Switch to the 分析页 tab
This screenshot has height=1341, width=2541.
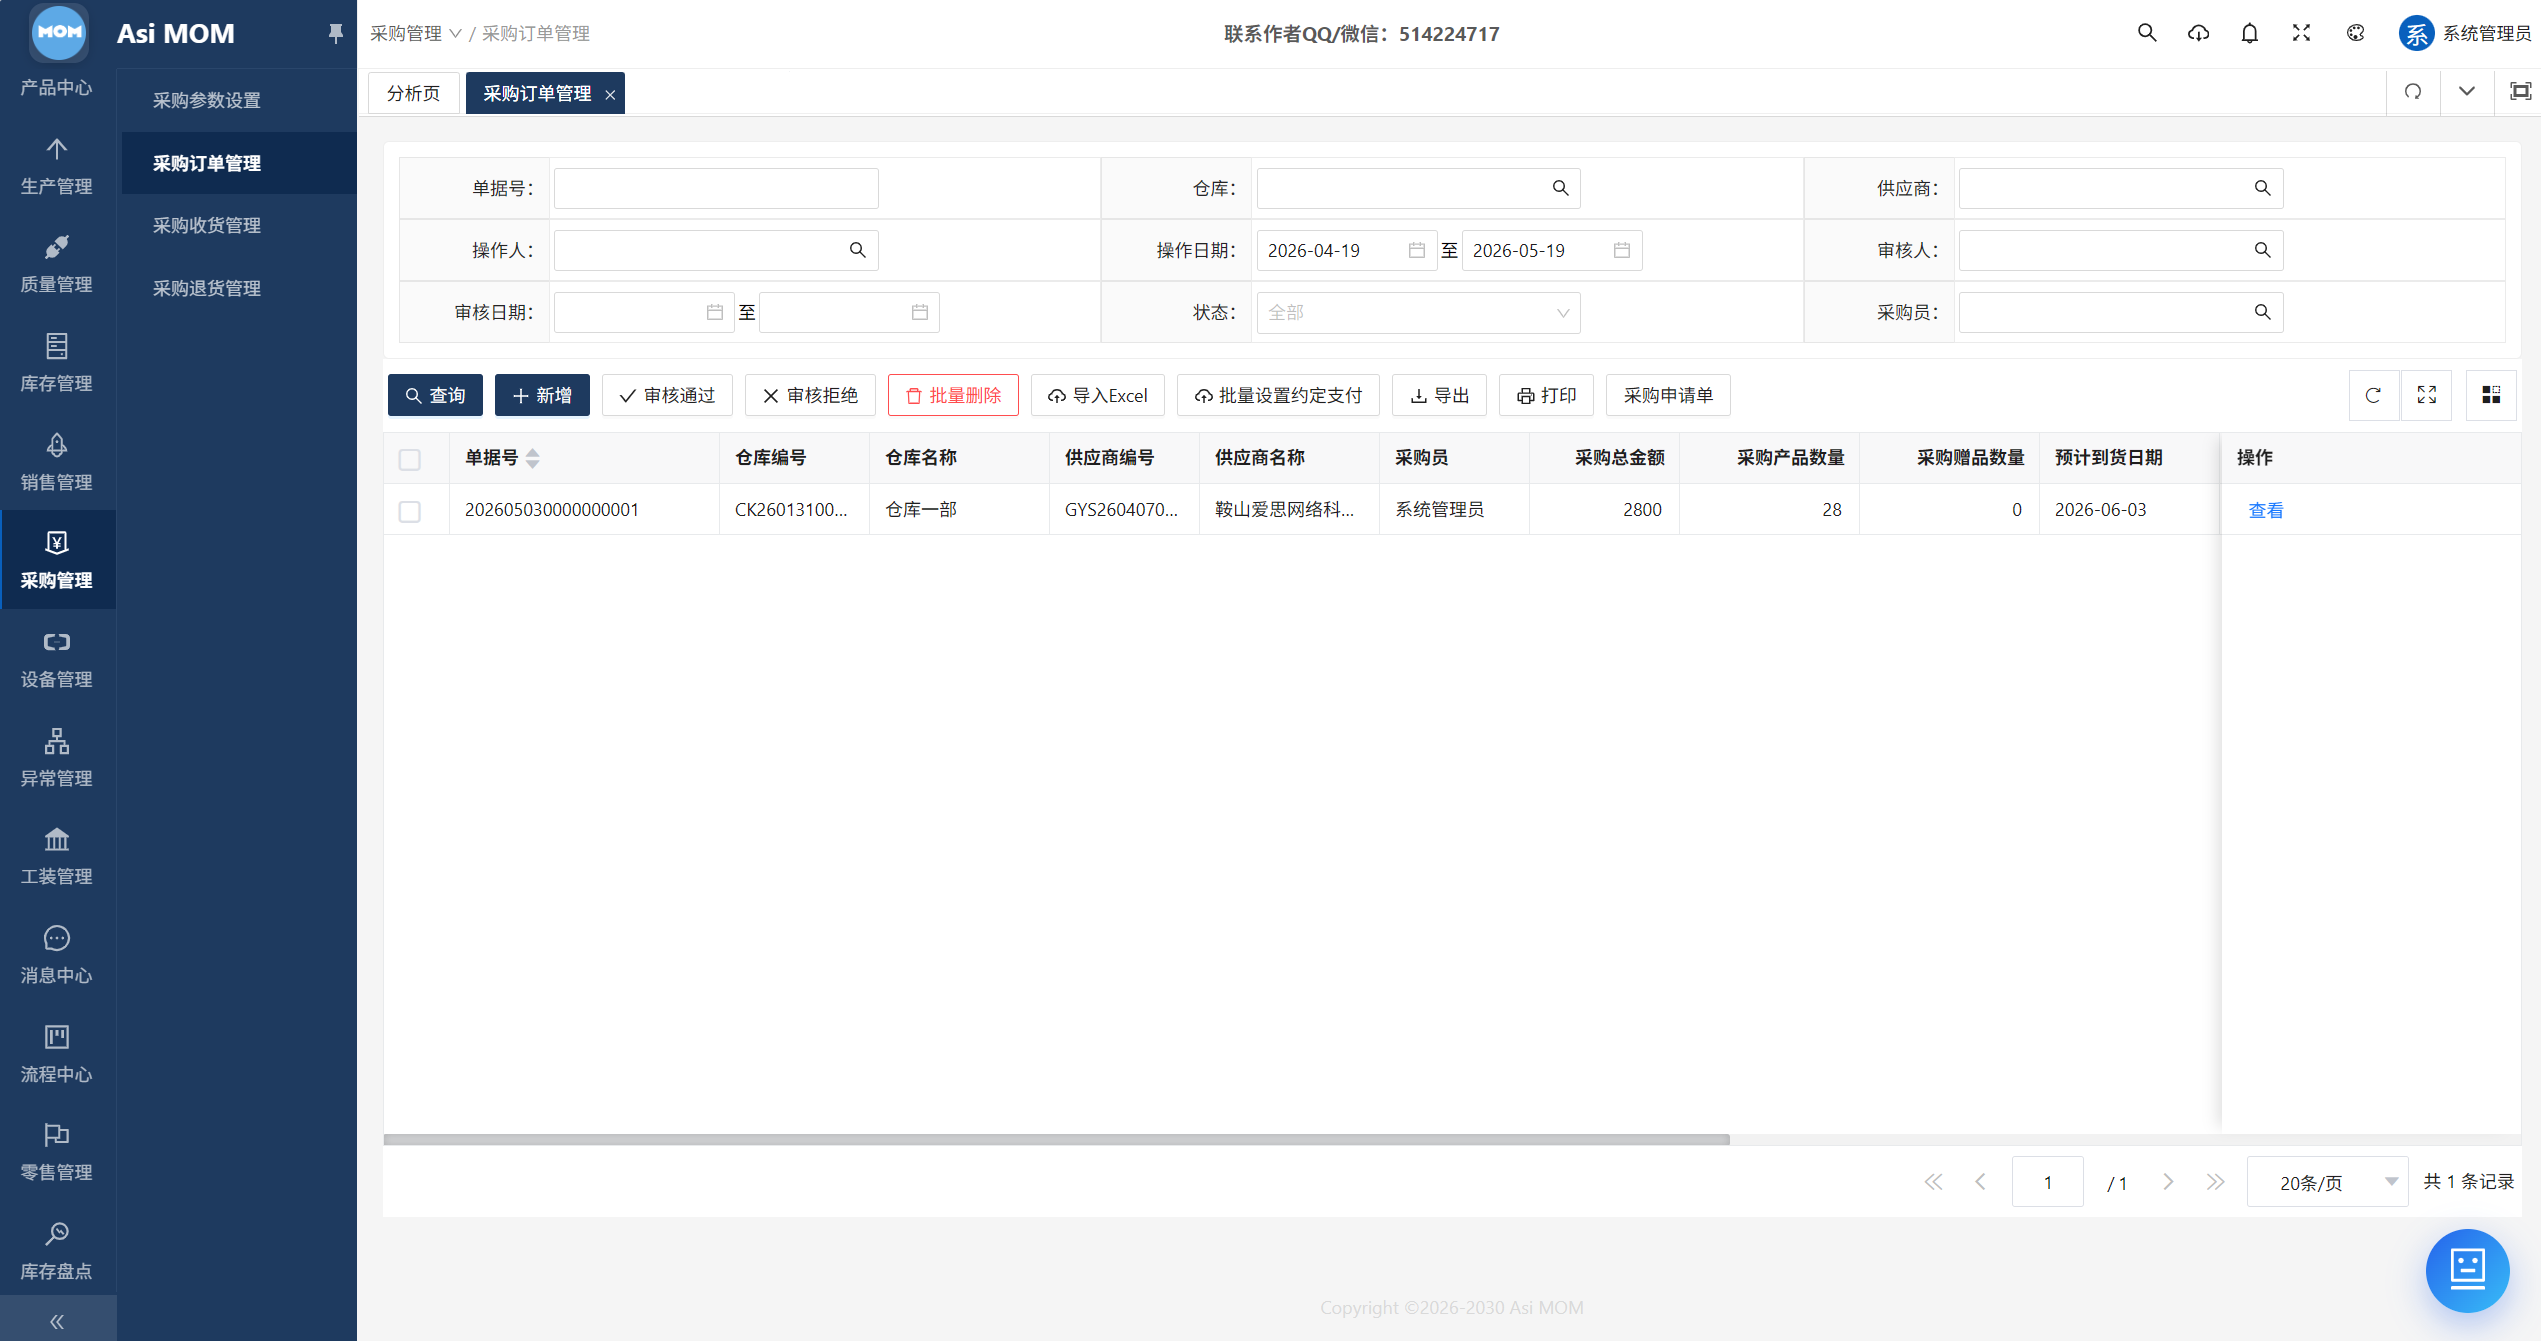click(414, 93)
